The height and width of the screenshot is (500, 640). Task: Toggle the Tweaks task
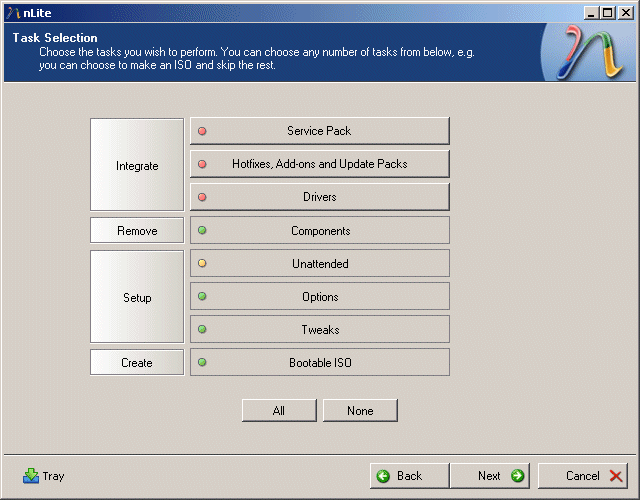320,329
